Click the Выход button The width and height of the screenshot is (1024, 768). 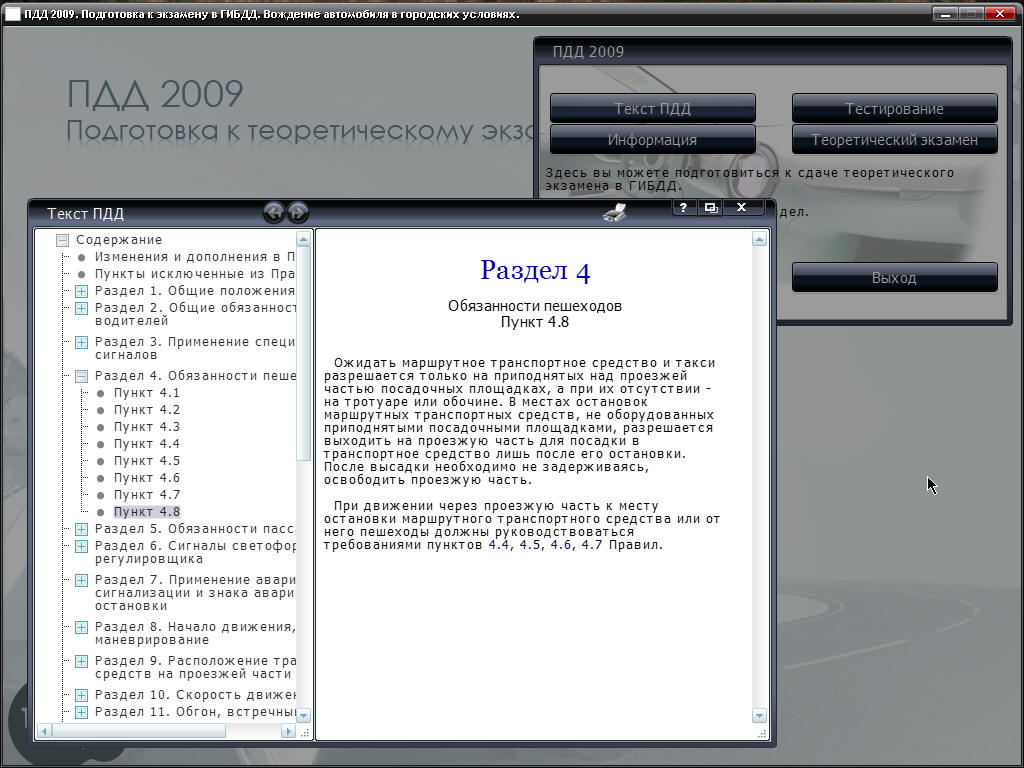point(894,278)
